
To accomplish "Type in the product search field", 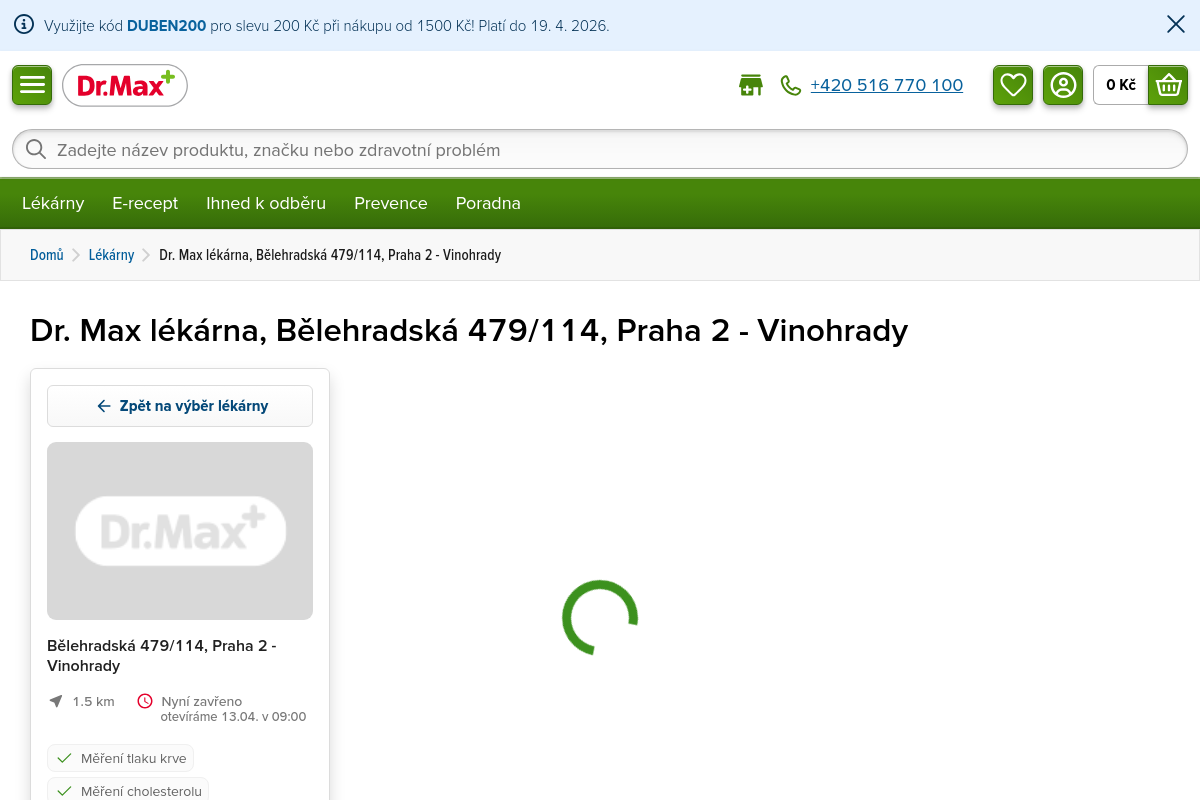I will tap(600, 150).
